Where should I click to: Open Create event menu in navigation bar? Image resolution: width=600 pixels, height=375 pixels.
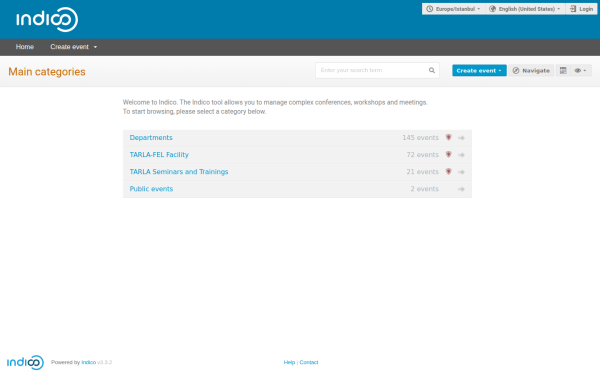pos(73,47)
